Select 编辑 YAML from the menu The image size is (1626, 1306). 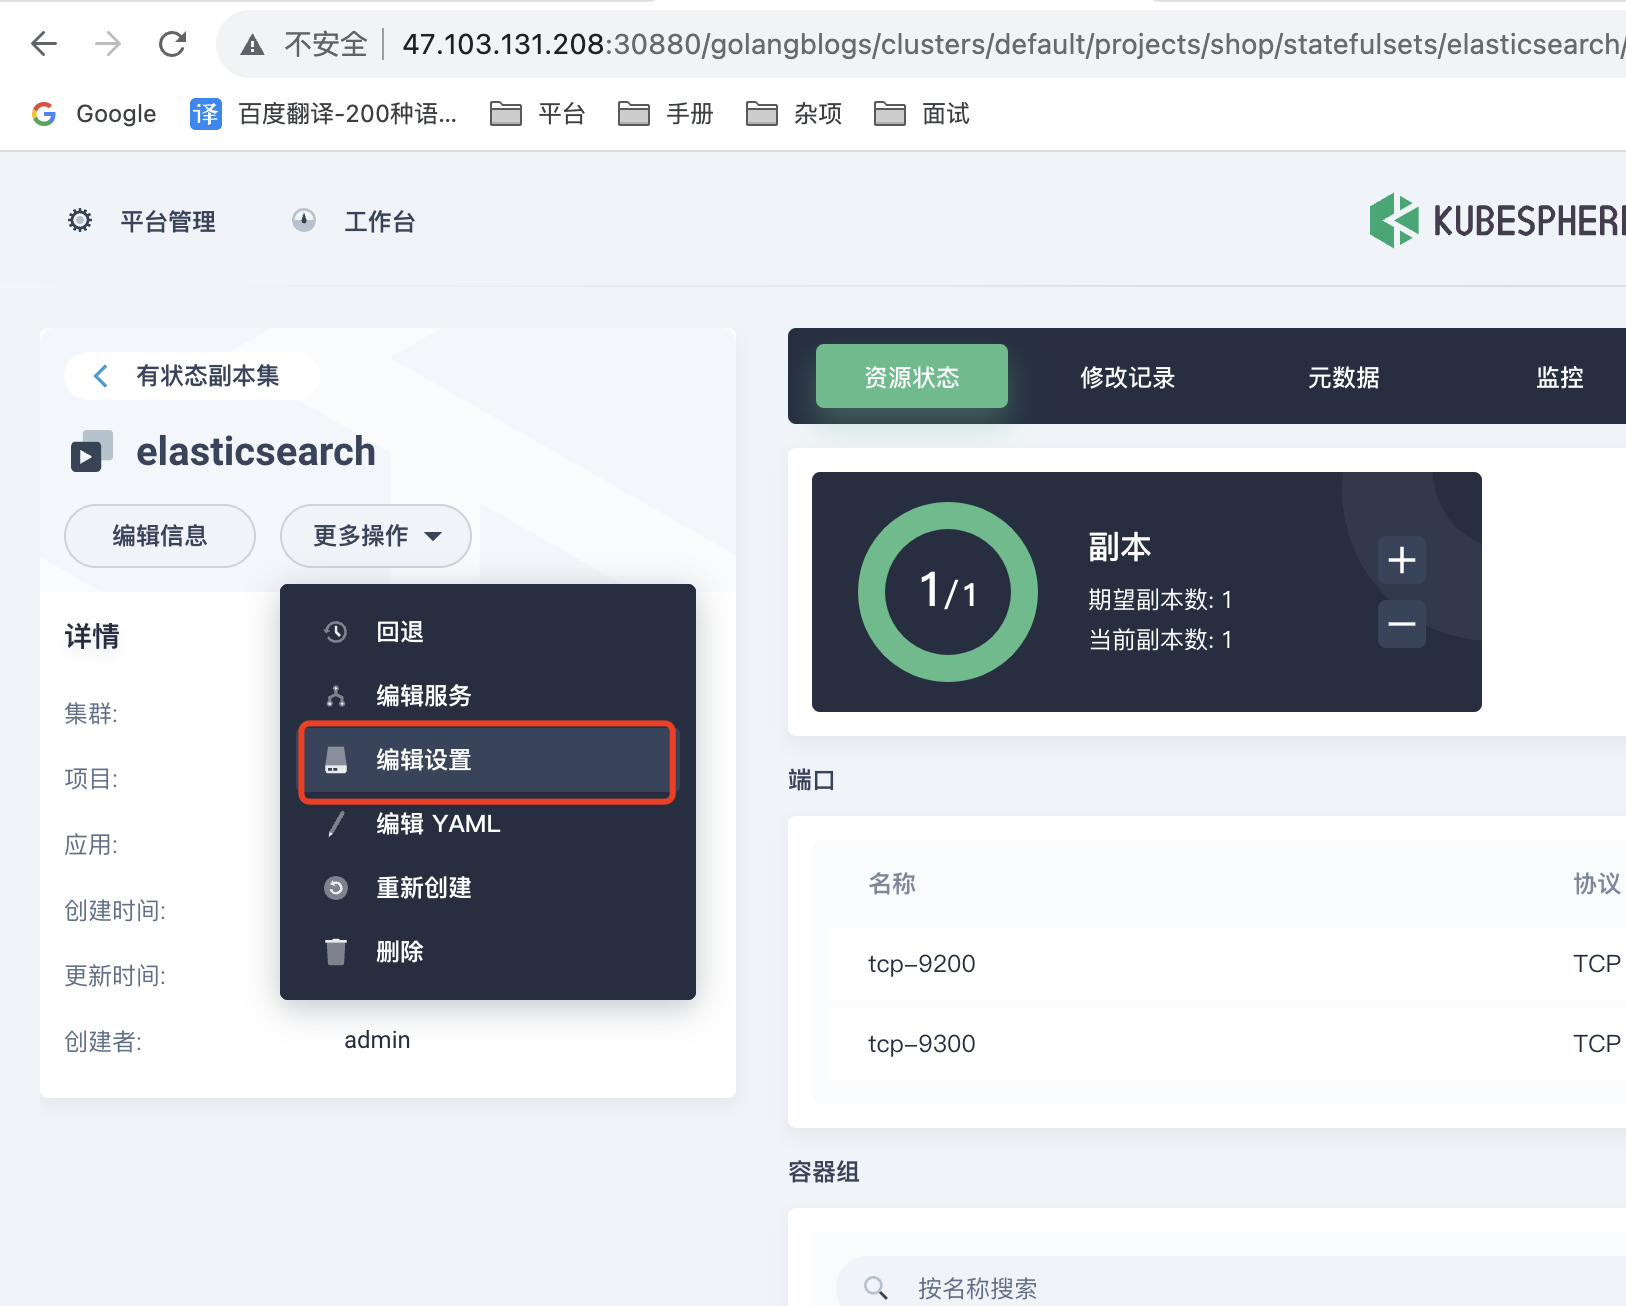(488, 824)
